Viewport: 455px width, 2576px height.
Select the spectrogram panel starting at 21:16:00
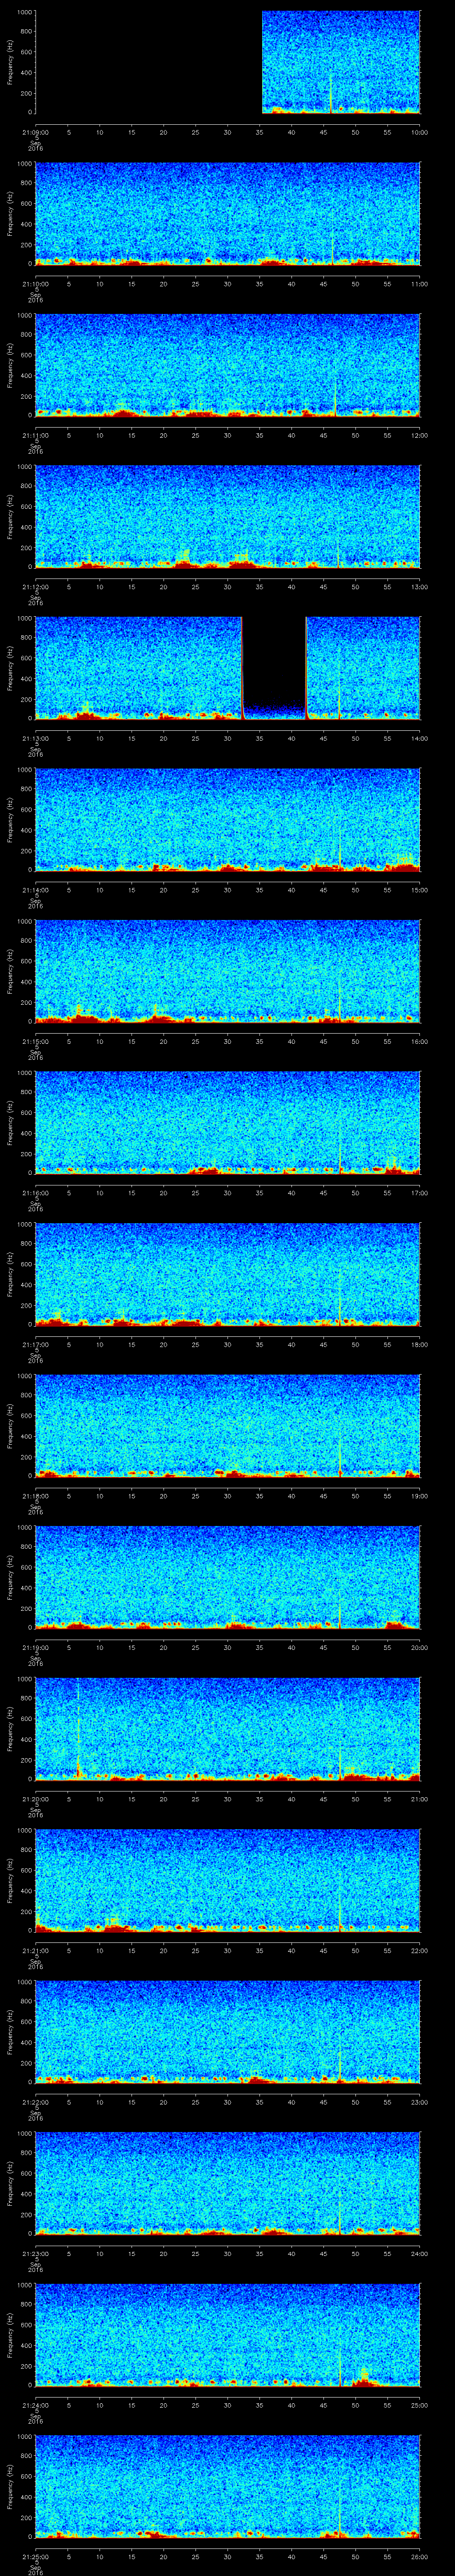click(x=227, y=1123)
